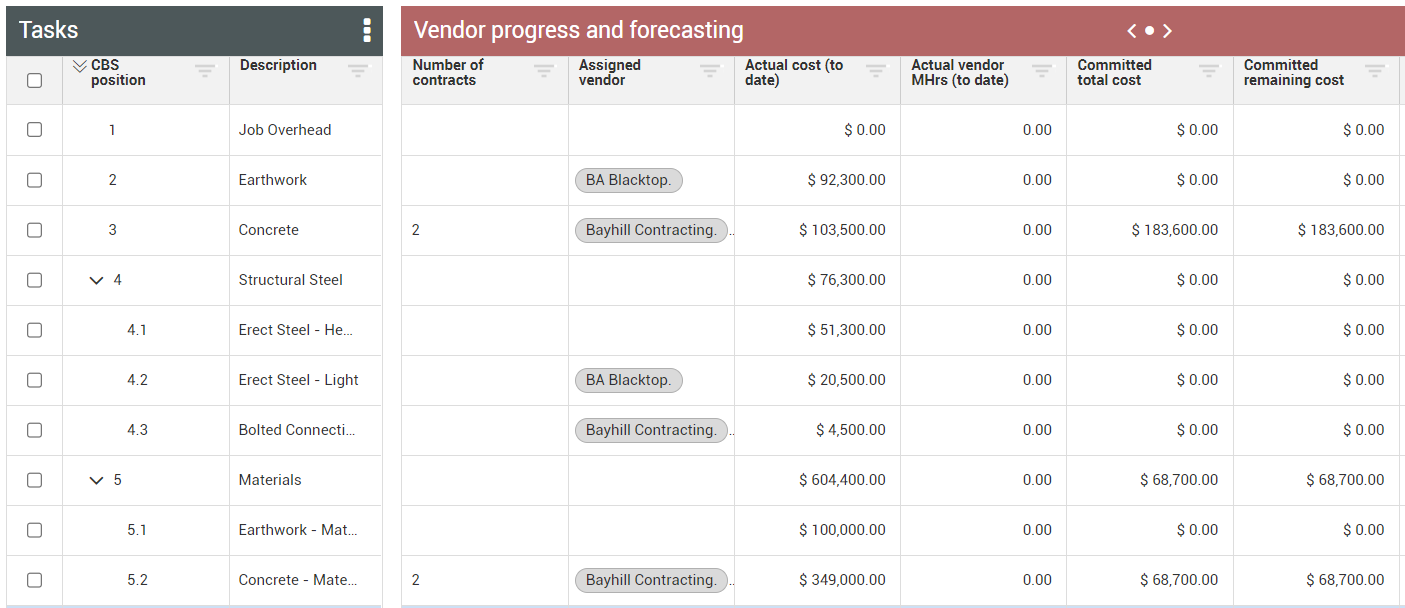Open the BA Blacktop vendor chip on Earthwork
This screenshot has height=608, width=1405.
[628, 180]
